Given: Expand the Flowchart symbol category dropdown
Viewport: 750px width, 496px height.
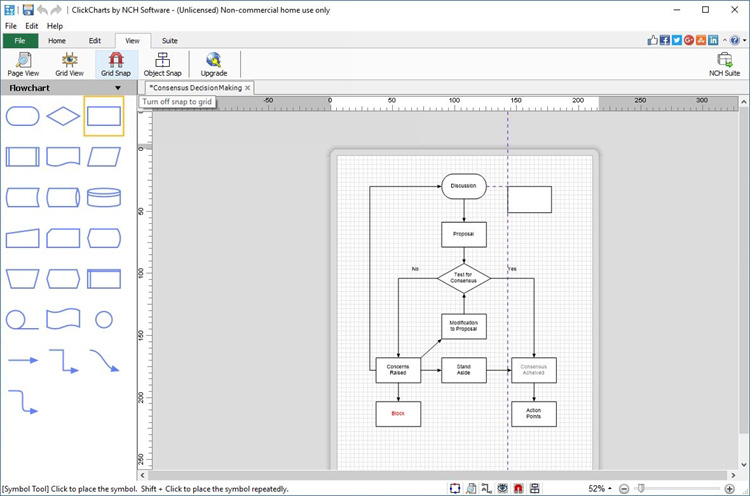Looking at the screenshot, I should pos(118,88).
